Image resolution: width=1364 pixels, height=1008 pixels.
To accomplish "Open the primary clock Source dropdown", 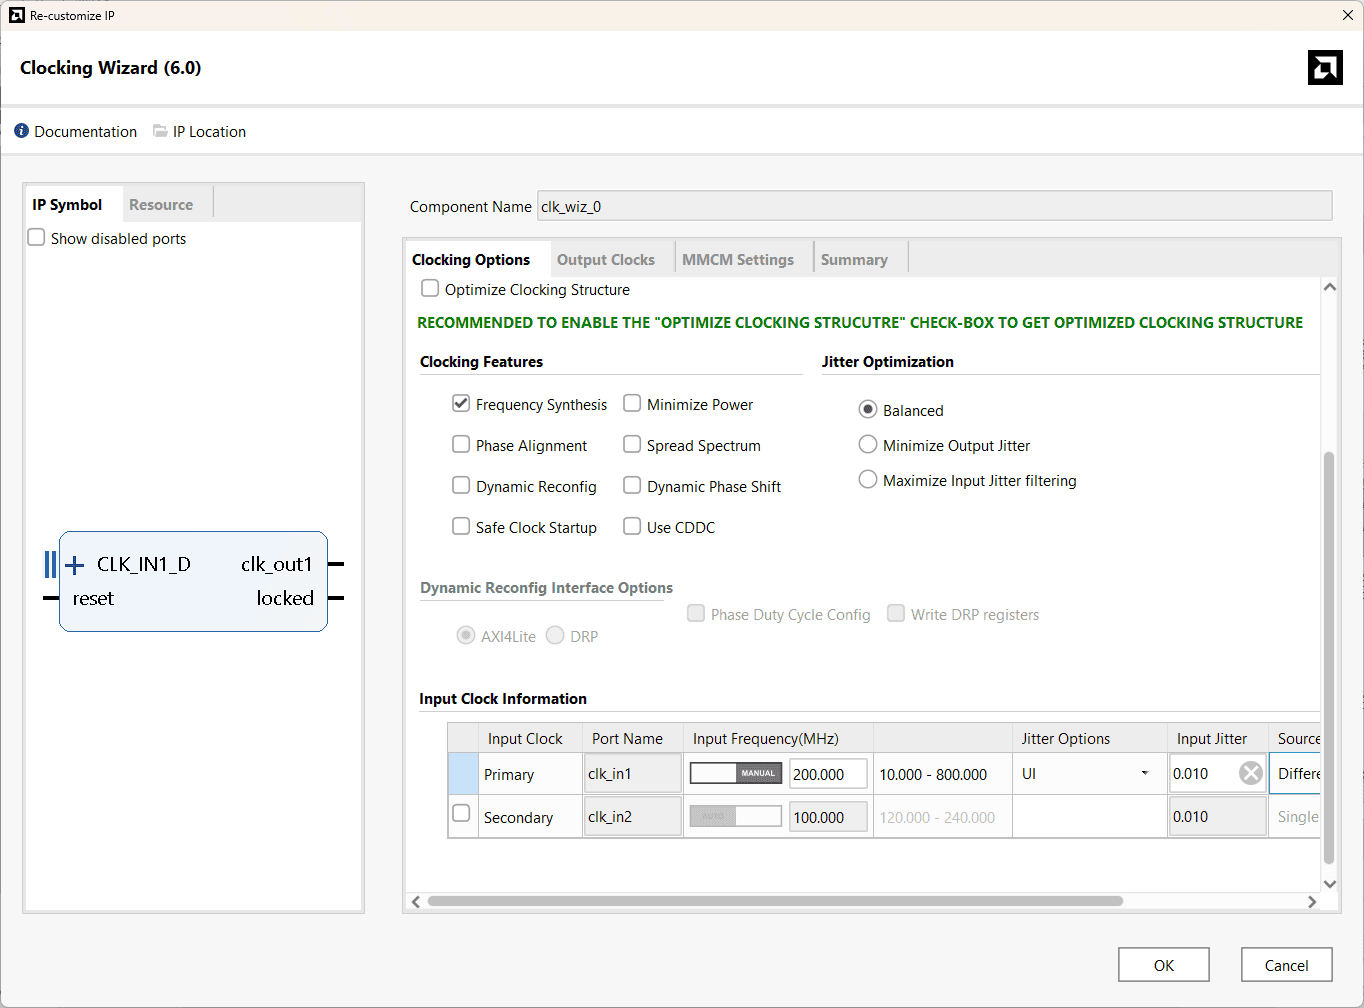I will 1297,774.
